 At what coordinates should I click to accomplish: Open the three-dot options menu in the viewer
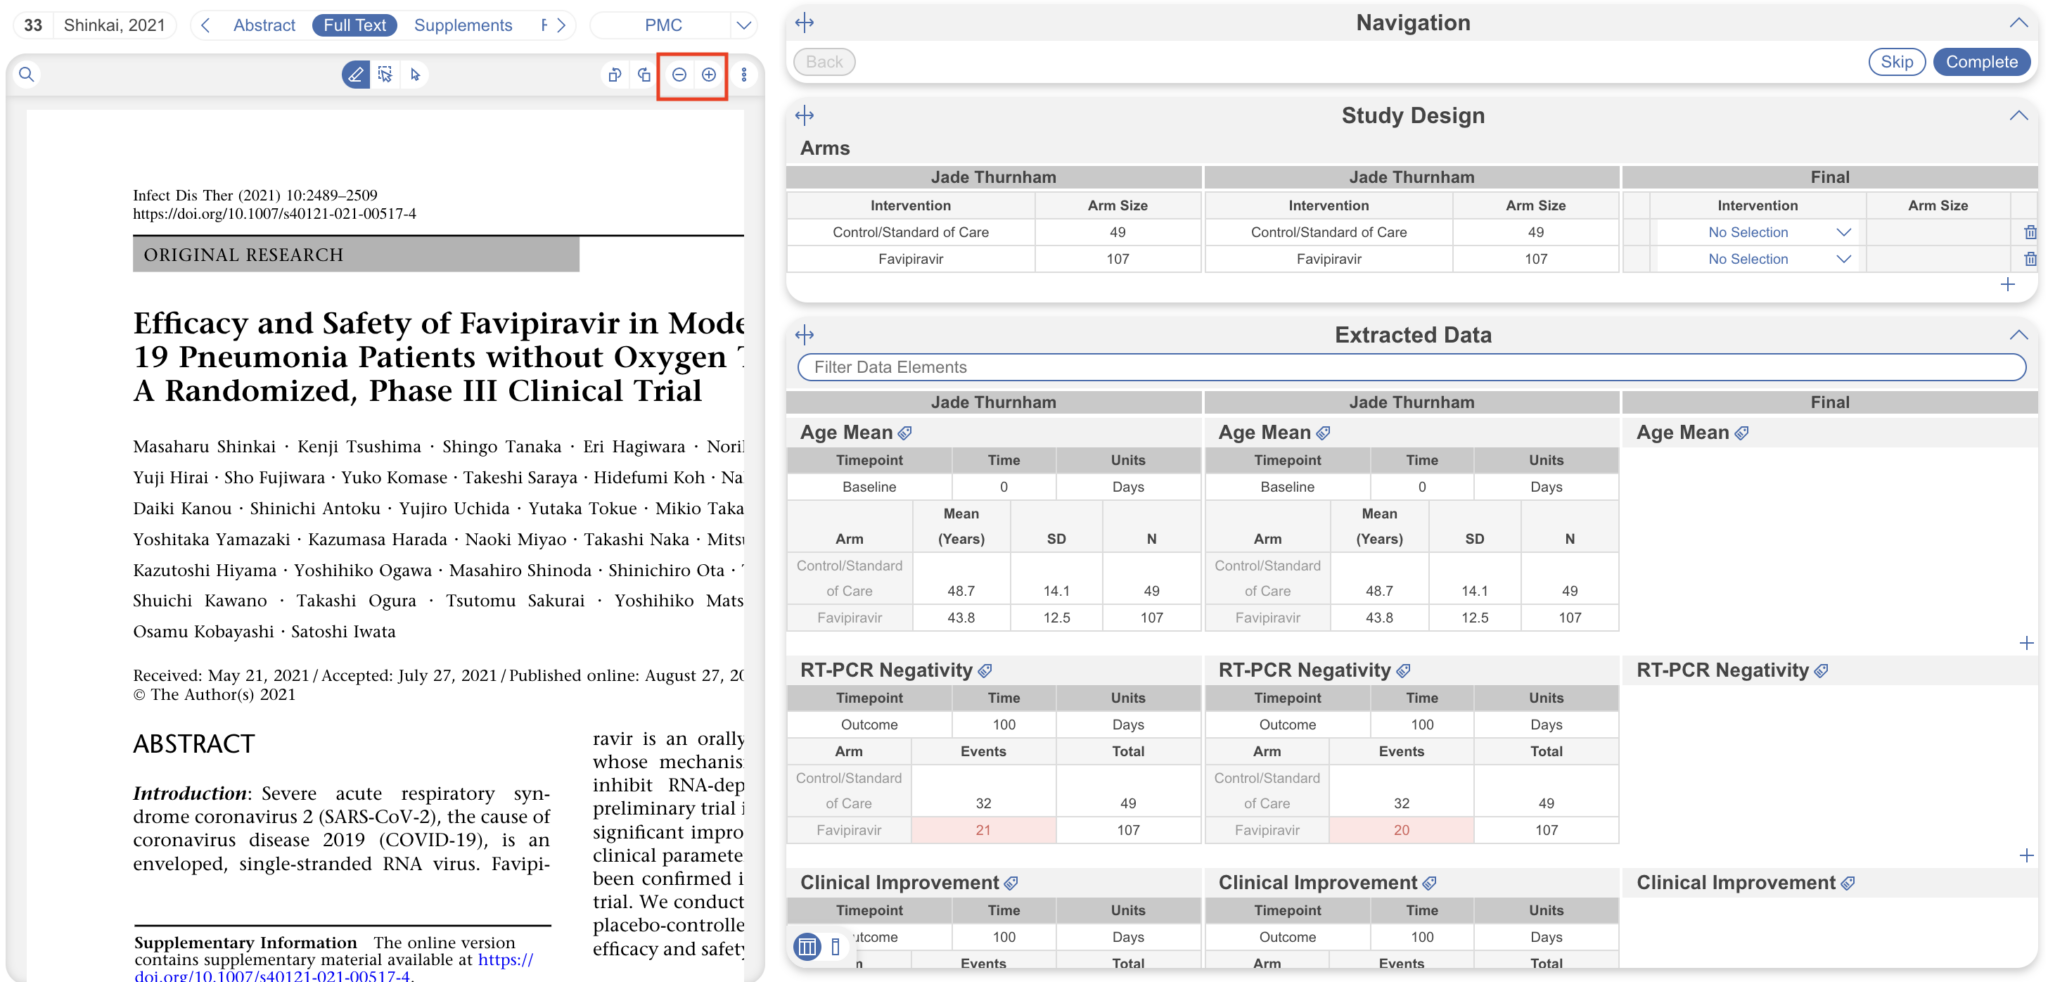pyautogui.click(x=746, y=74)
